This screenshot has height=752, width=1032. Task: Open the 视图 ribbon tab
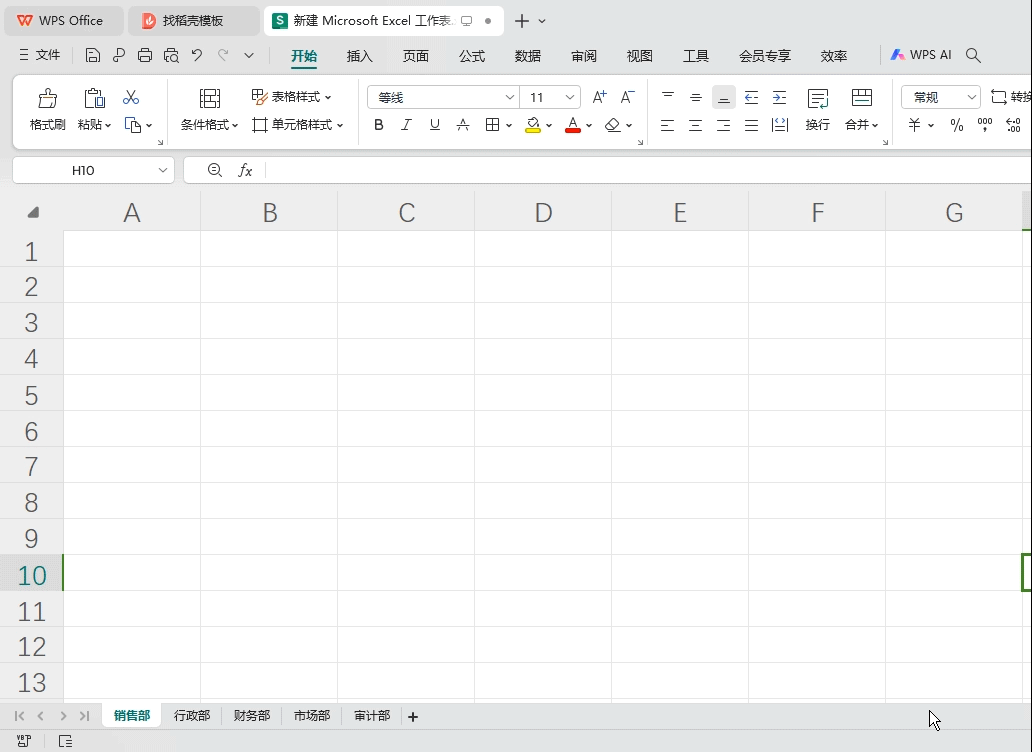640,56
